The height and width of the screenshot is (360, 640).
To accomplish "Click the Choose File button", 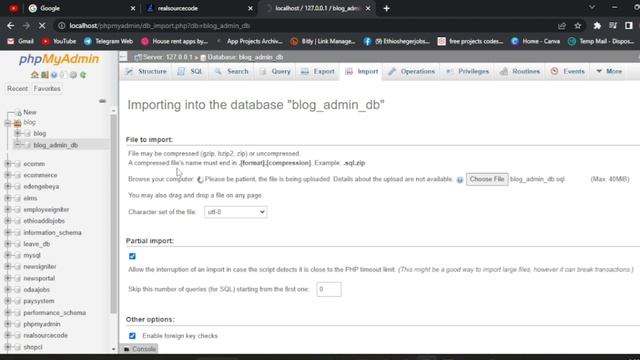I will [x=487, y=179].
